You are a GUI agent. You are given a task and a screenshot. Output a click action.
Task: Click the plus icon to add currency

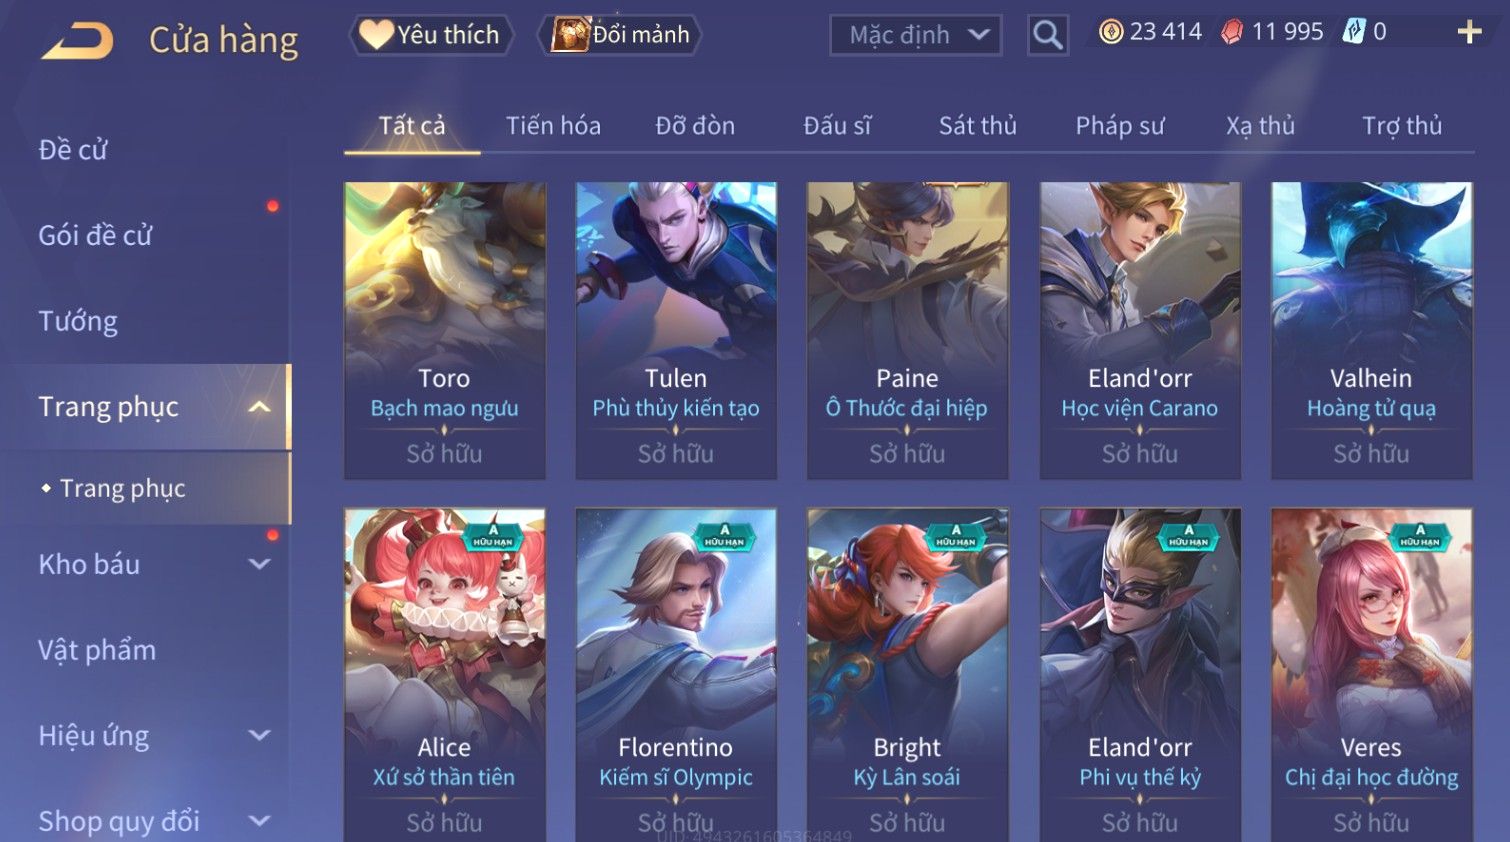1469,32
